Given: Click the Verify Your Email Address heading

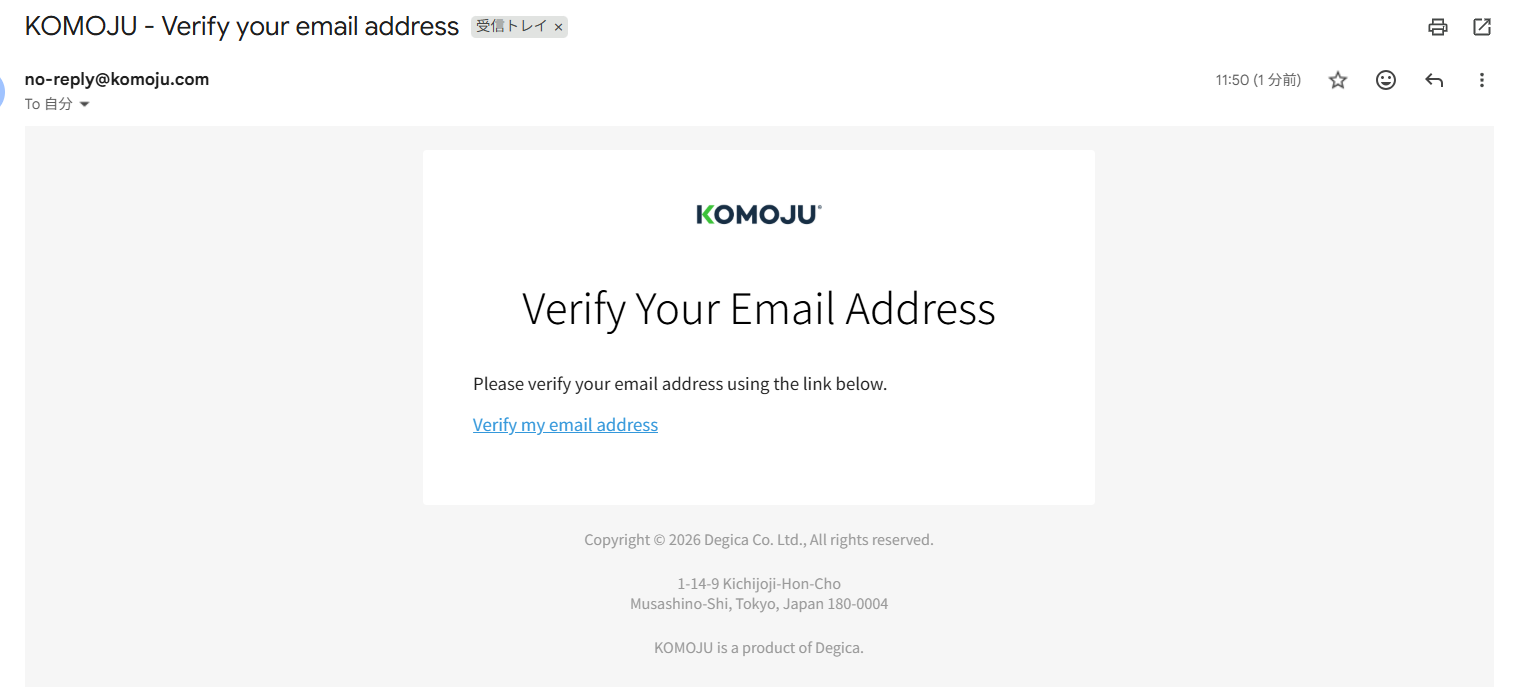Looking at the screenshot, I should [758, 309].
